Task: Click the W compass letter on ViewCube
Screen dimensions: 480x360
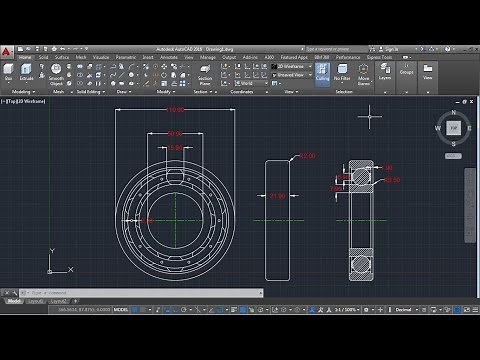Action: (x=438, y=128)
